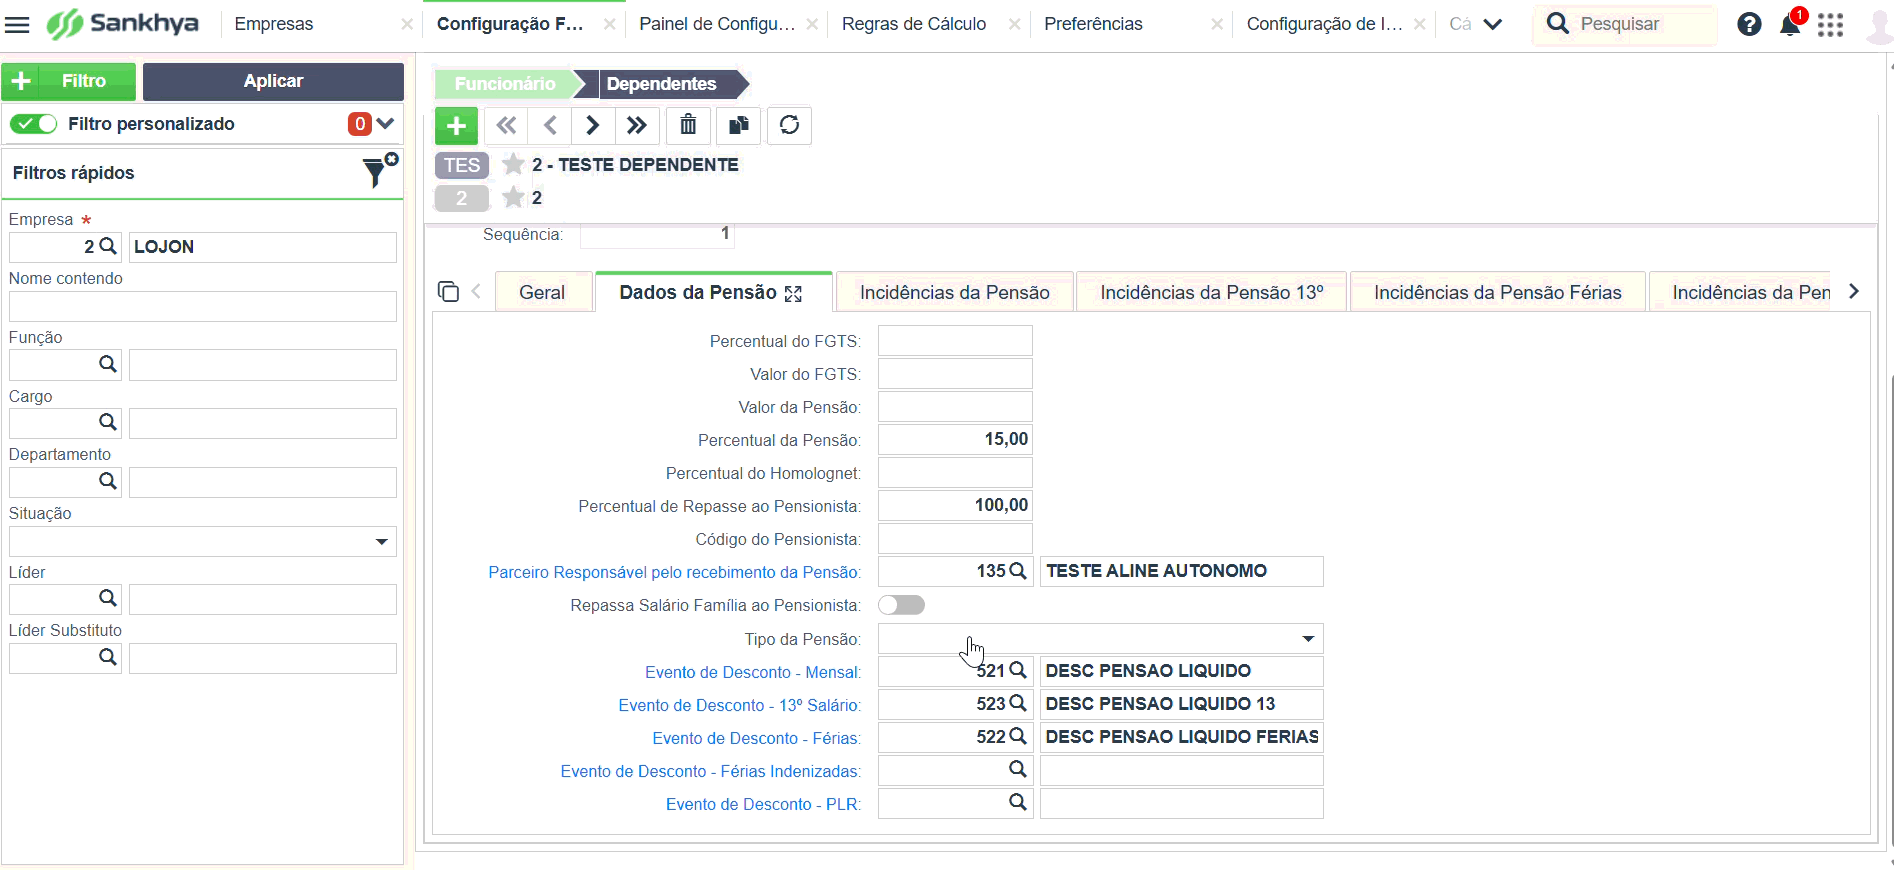This screenshot has width=1894, height=870.
Task: Expand open tabs overflow chevron
Action: tap(1492, 24)
